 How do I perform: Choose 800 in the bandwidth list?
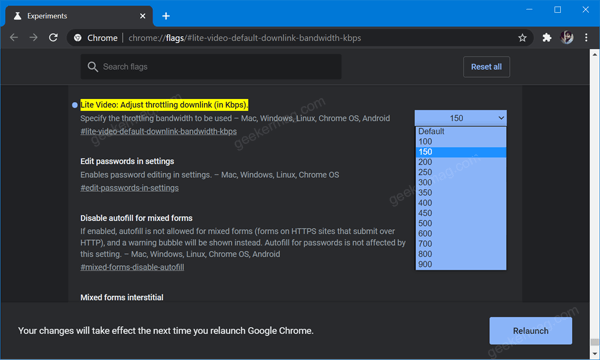(x=461, y=254)
